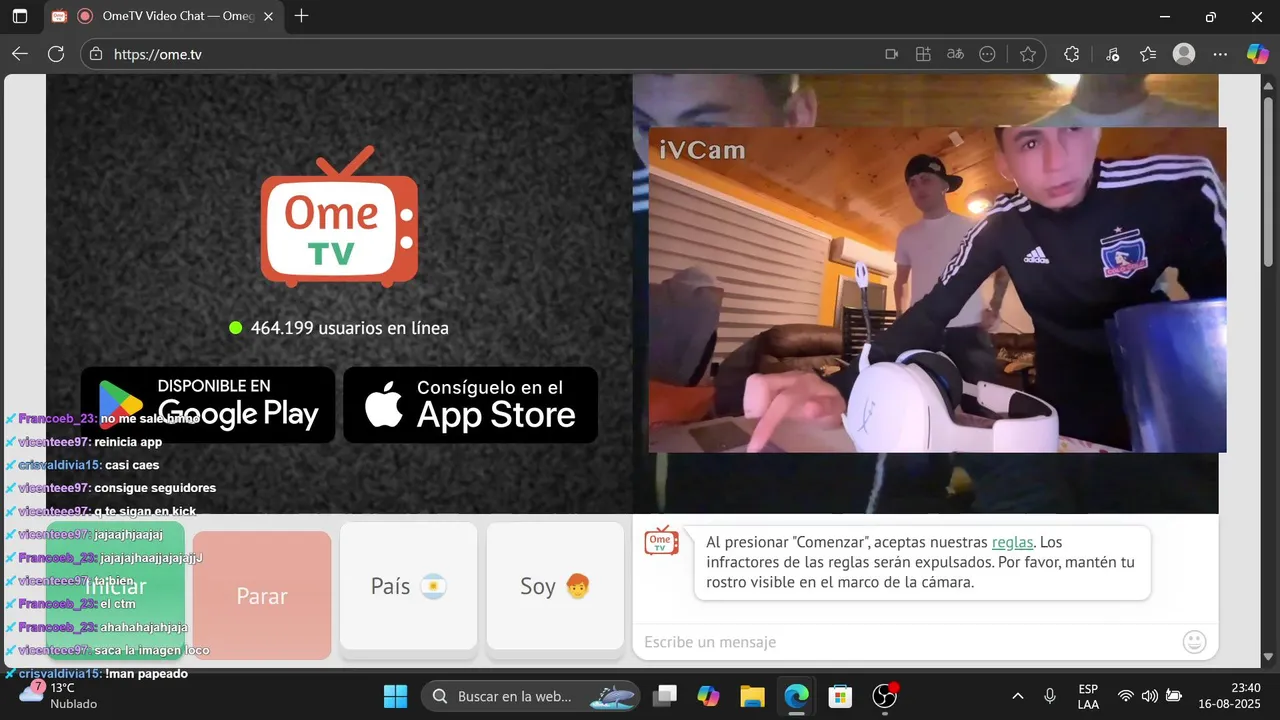The width and height of the screenshot is (1280, 720).
Task: Open the Edge tab actions menu
Action: 20,16
